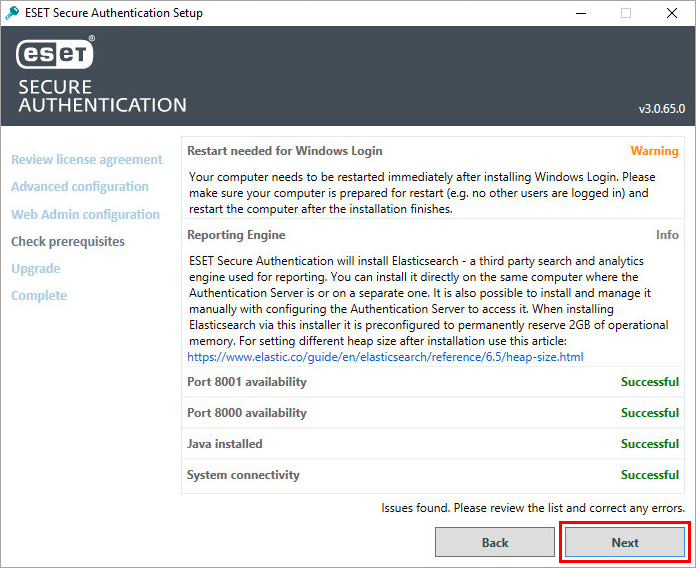
Task: Click the Next button
Action: click(625, 542)
